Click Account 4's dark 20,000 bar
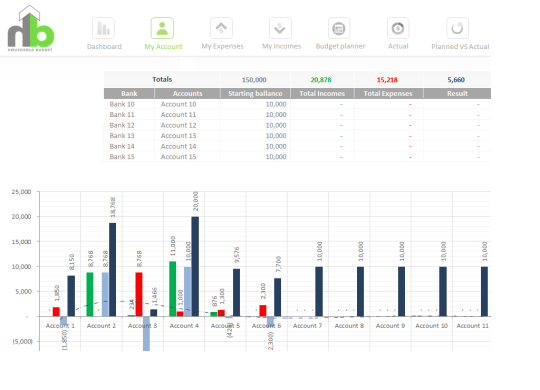Screen dimensions: 540x390 [x=195, y=266]
